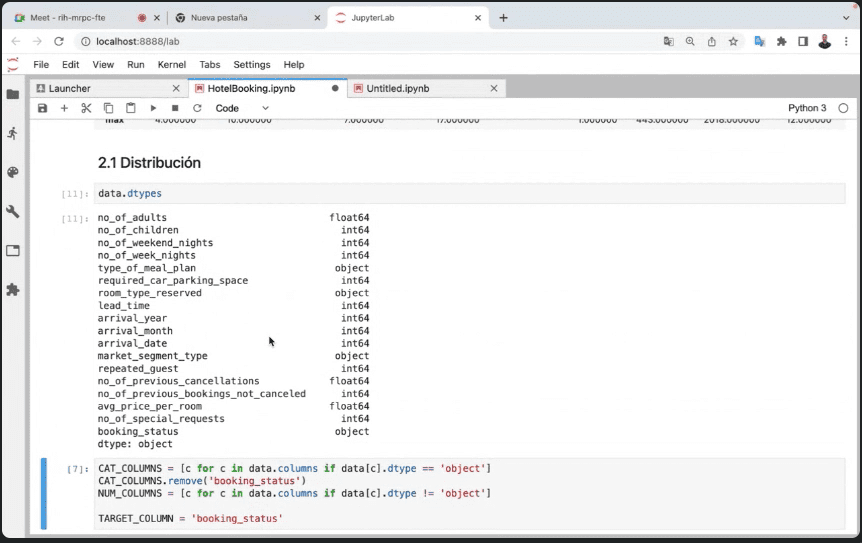Screen dimensions: 862x543
Task: Toggle the browser side panel icon
Action: click(x=803, y=41)
